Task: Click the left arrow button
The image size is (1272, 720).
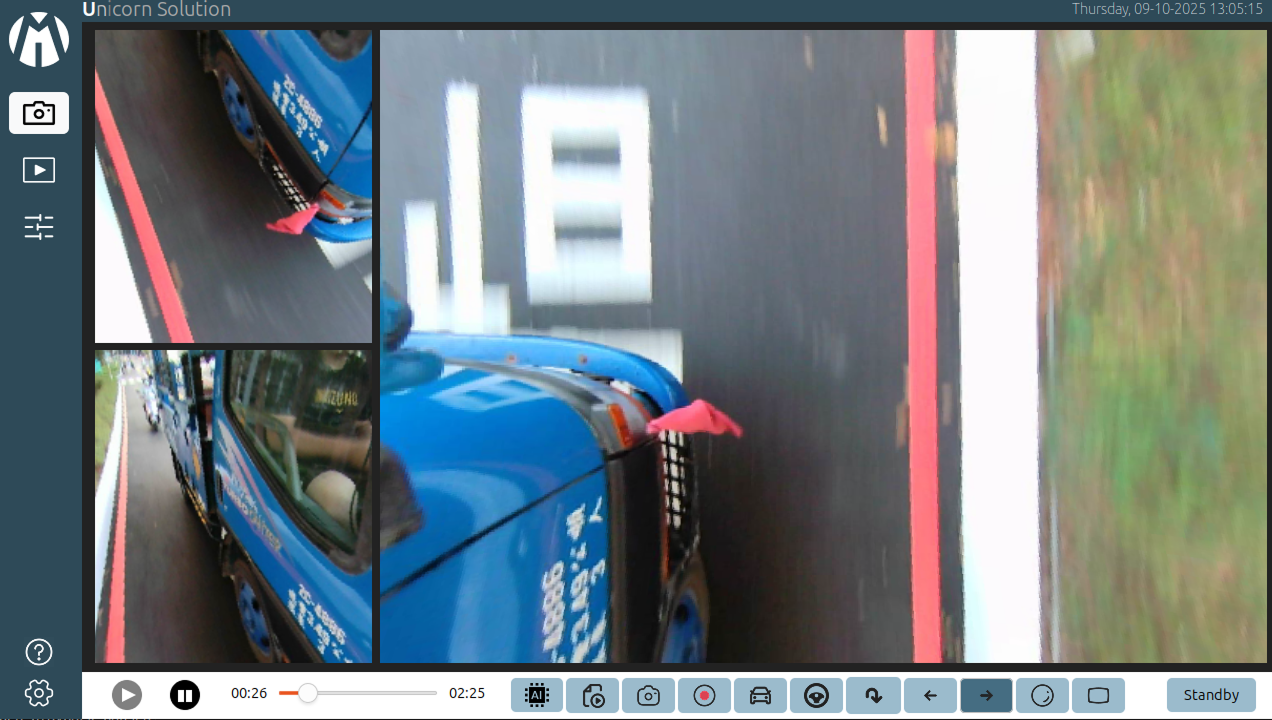Action: coord(930,695)
